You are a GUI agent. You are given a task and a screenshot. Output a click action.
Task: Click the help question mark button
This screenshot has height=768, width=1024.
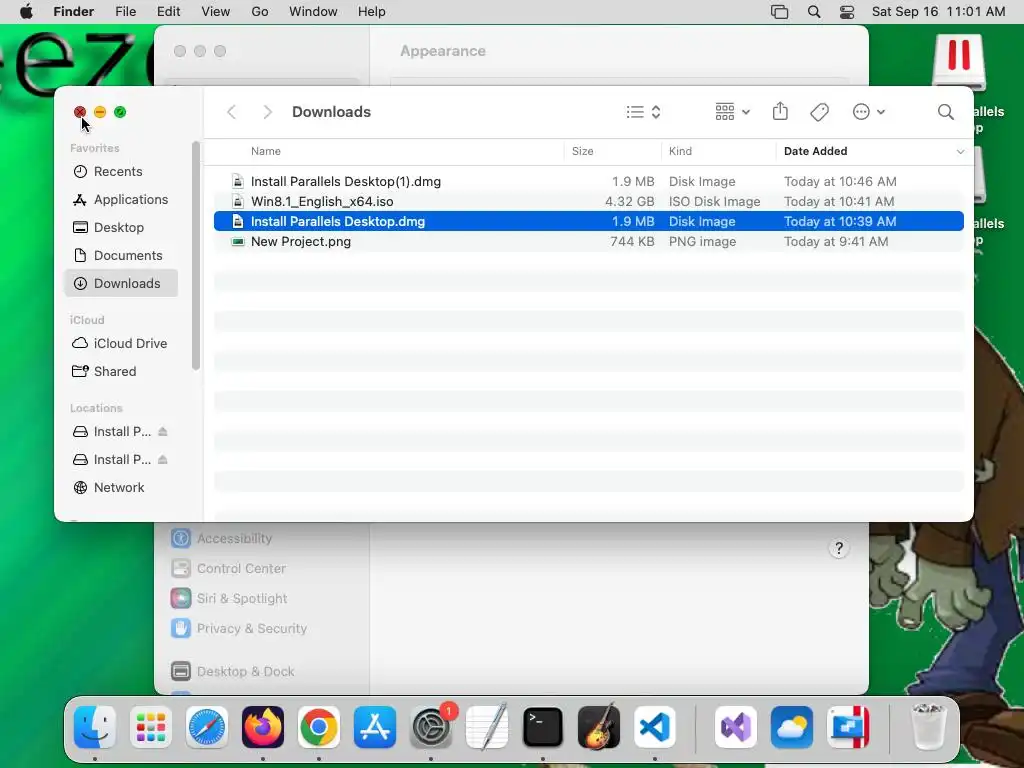pyautogui.click(x=839, y=548)
